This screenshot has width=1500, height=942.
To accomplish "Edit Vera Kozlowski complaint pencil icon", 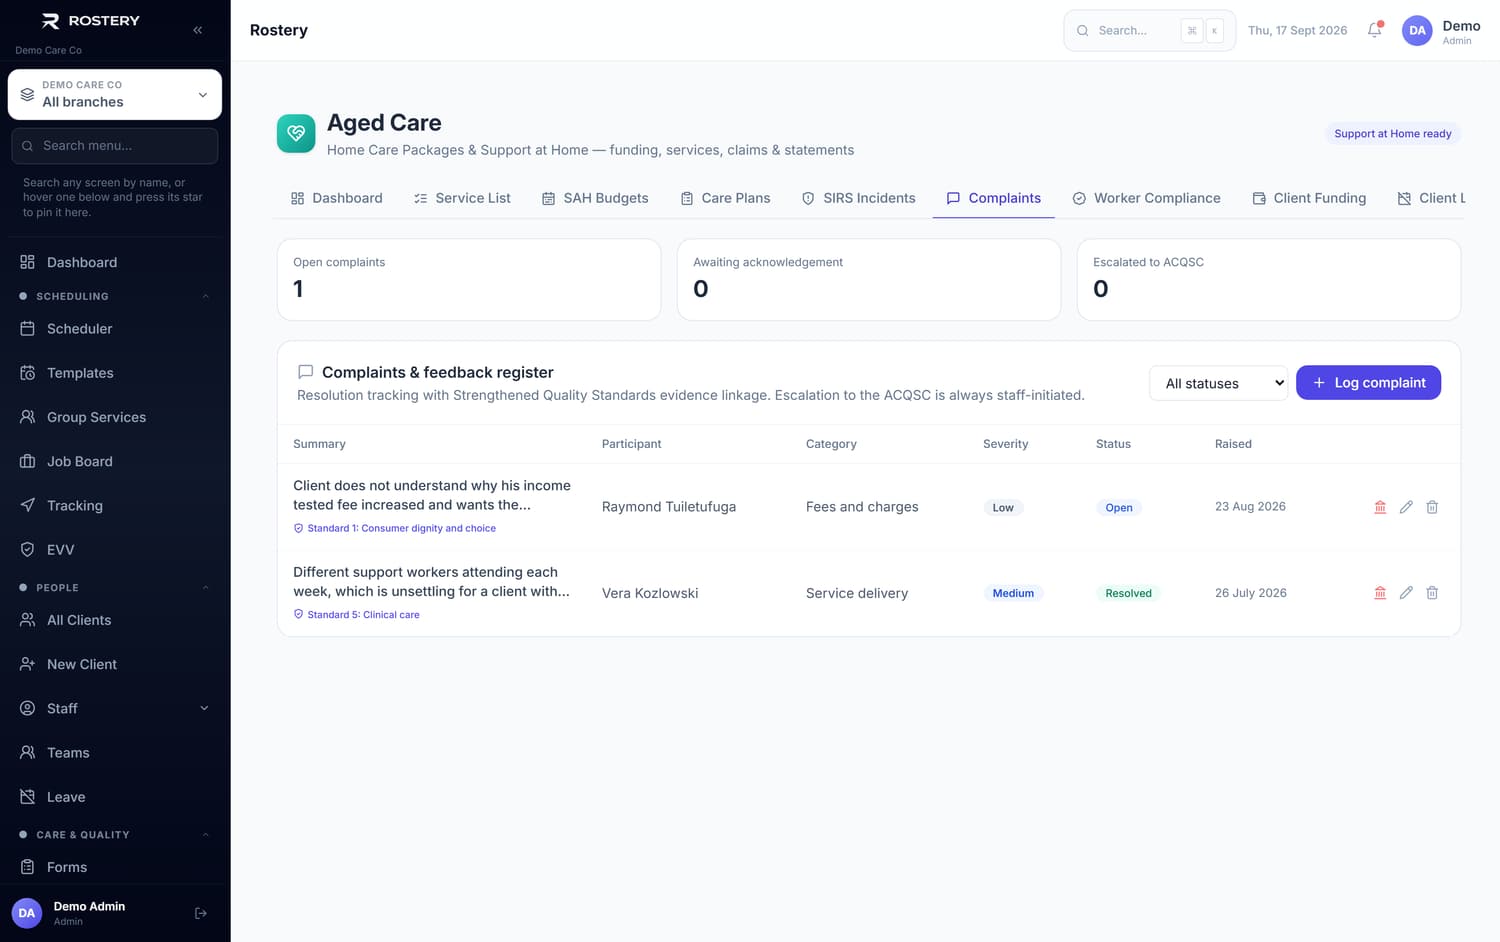I will click(1406, 593).
